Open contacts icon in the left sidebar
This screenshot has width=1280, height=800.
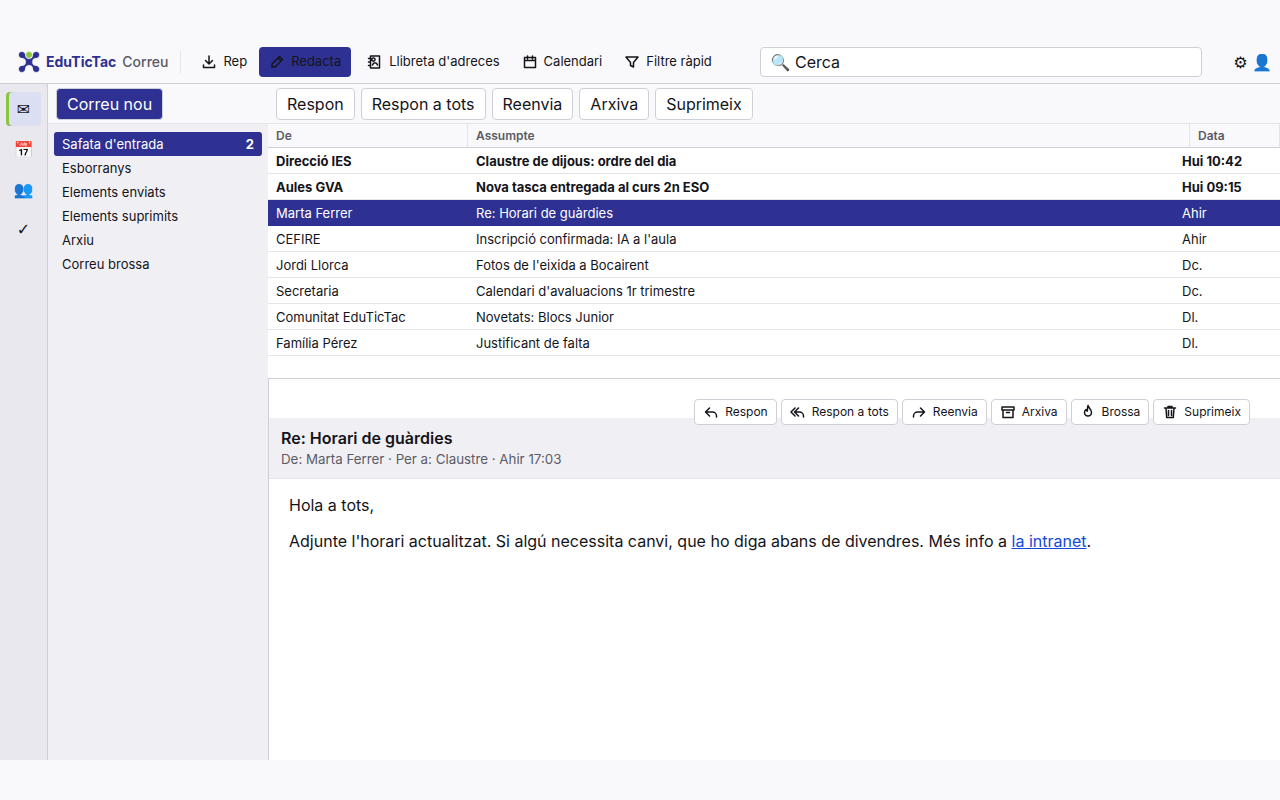click(x=24, y=189)
